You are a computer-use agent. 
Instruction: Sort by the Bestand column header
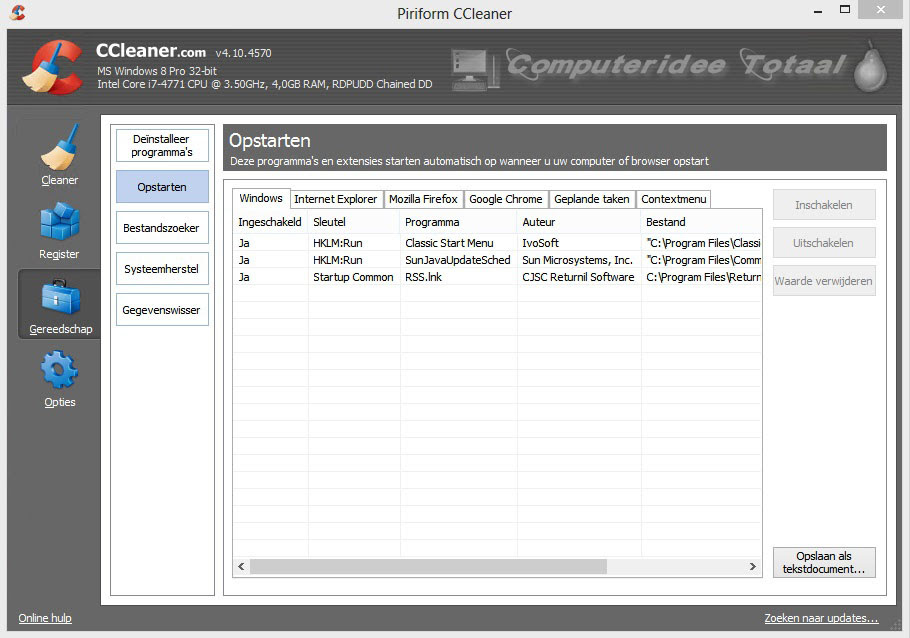tap(701, 222)
